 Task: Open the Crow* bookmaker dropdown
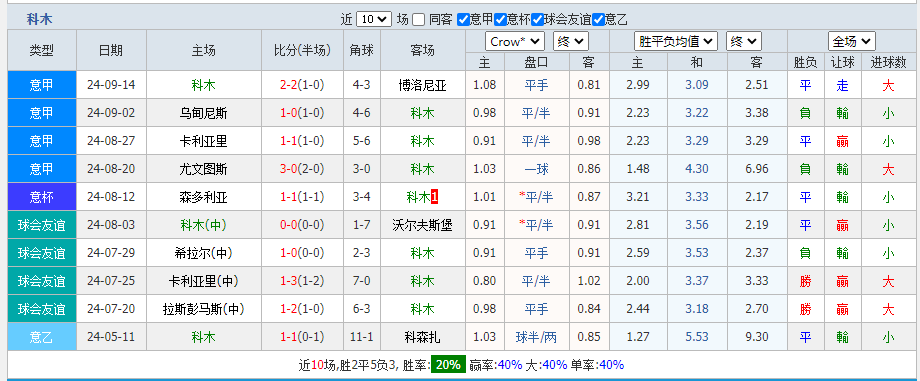click(x=515, y=42)
